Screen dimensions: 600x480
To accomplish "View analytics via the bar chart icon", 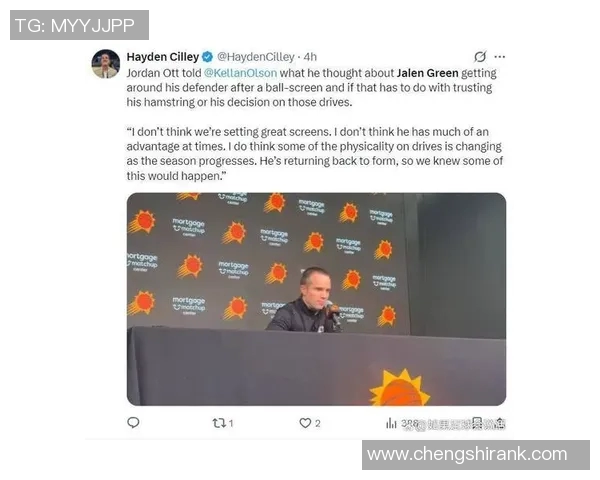I will (x=391, y=423).
